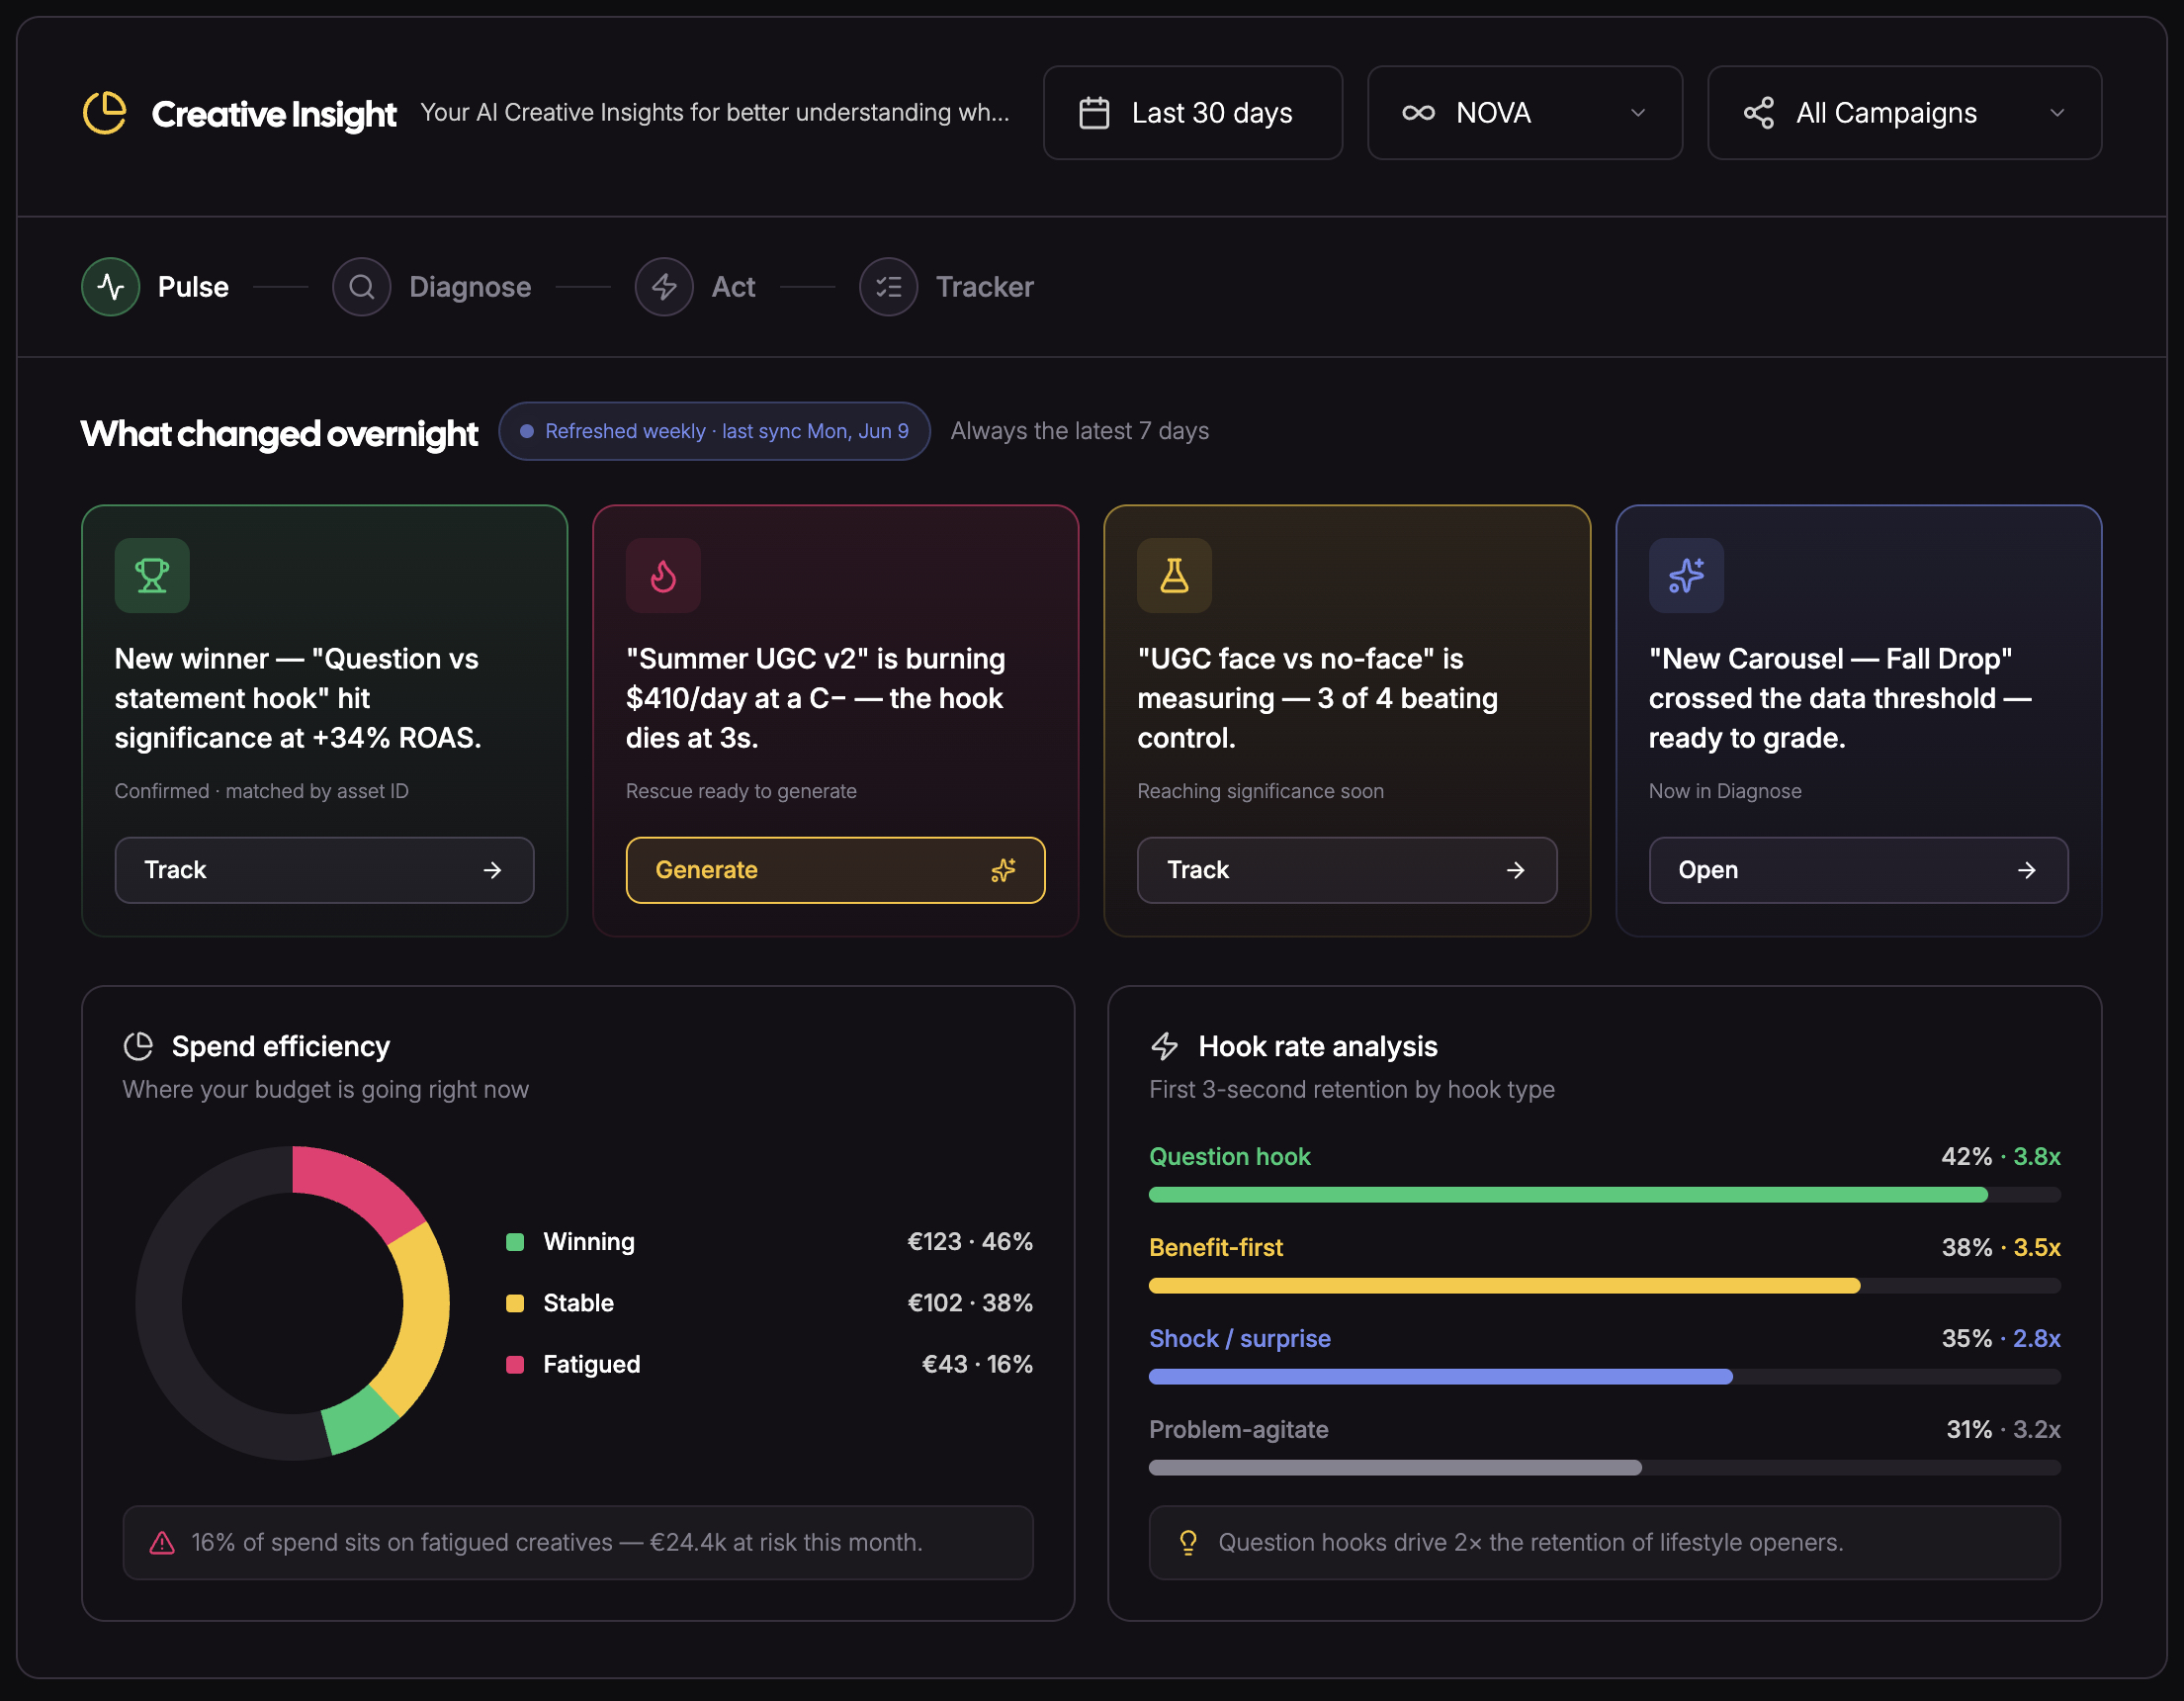Click the arrow icon in the New winner Track button
Image resolution: width=2184 pixels, height=1701 pixels.
click(x=492, y=870)
